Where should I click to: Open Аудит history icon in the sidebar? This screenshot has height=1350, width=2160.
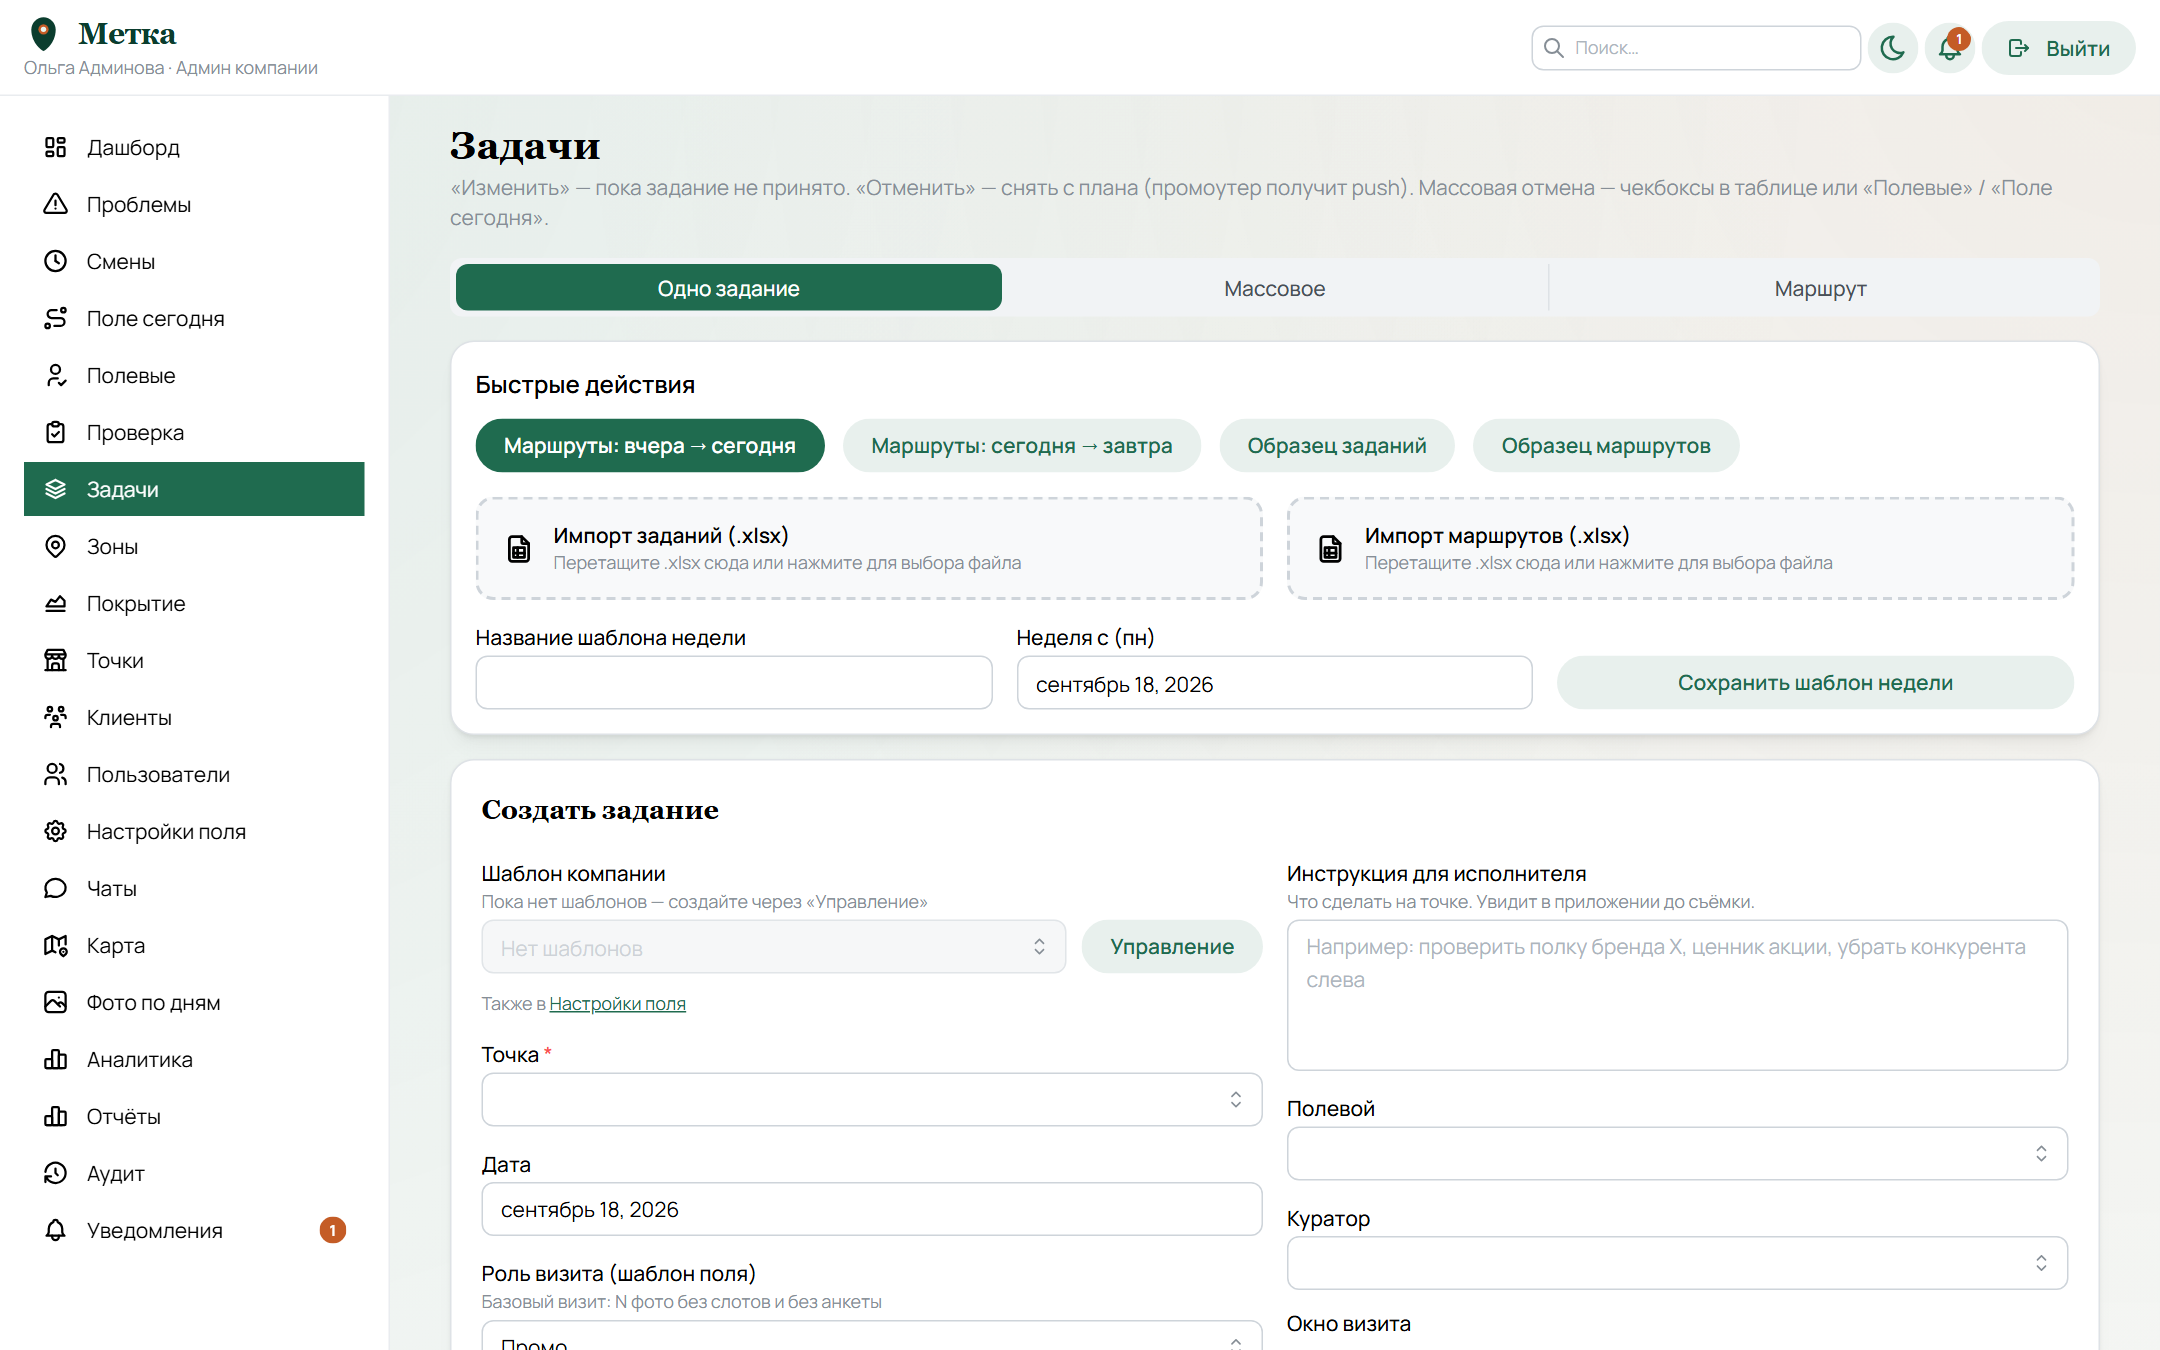pos(55,1173)
